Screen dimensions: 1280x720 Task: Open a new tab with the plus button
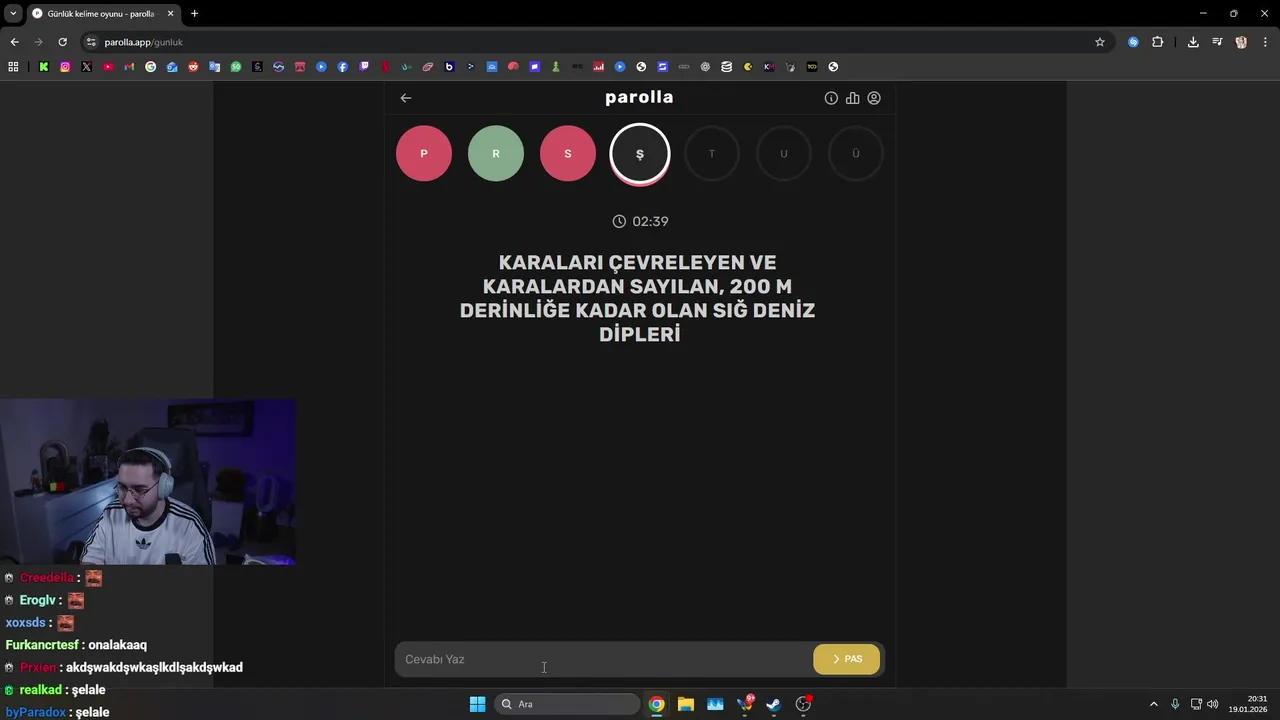(x=194, y=13)
